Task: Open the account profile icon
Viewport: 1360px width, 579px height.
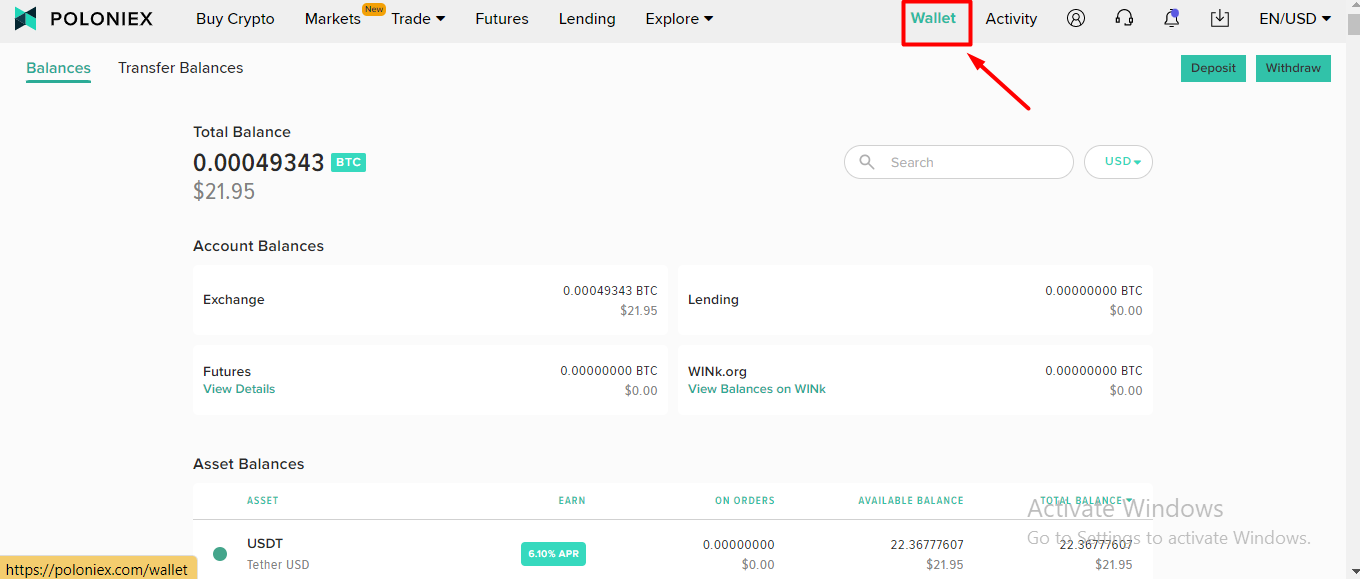Action: pos(1076,18)
